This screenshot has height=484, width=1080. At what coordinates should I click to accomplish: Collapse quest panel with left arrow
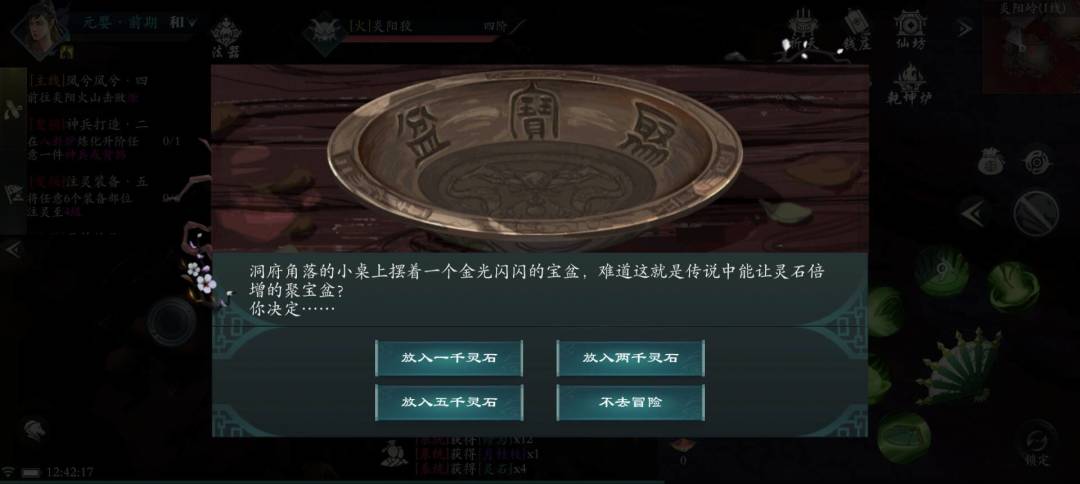[12, 249]
